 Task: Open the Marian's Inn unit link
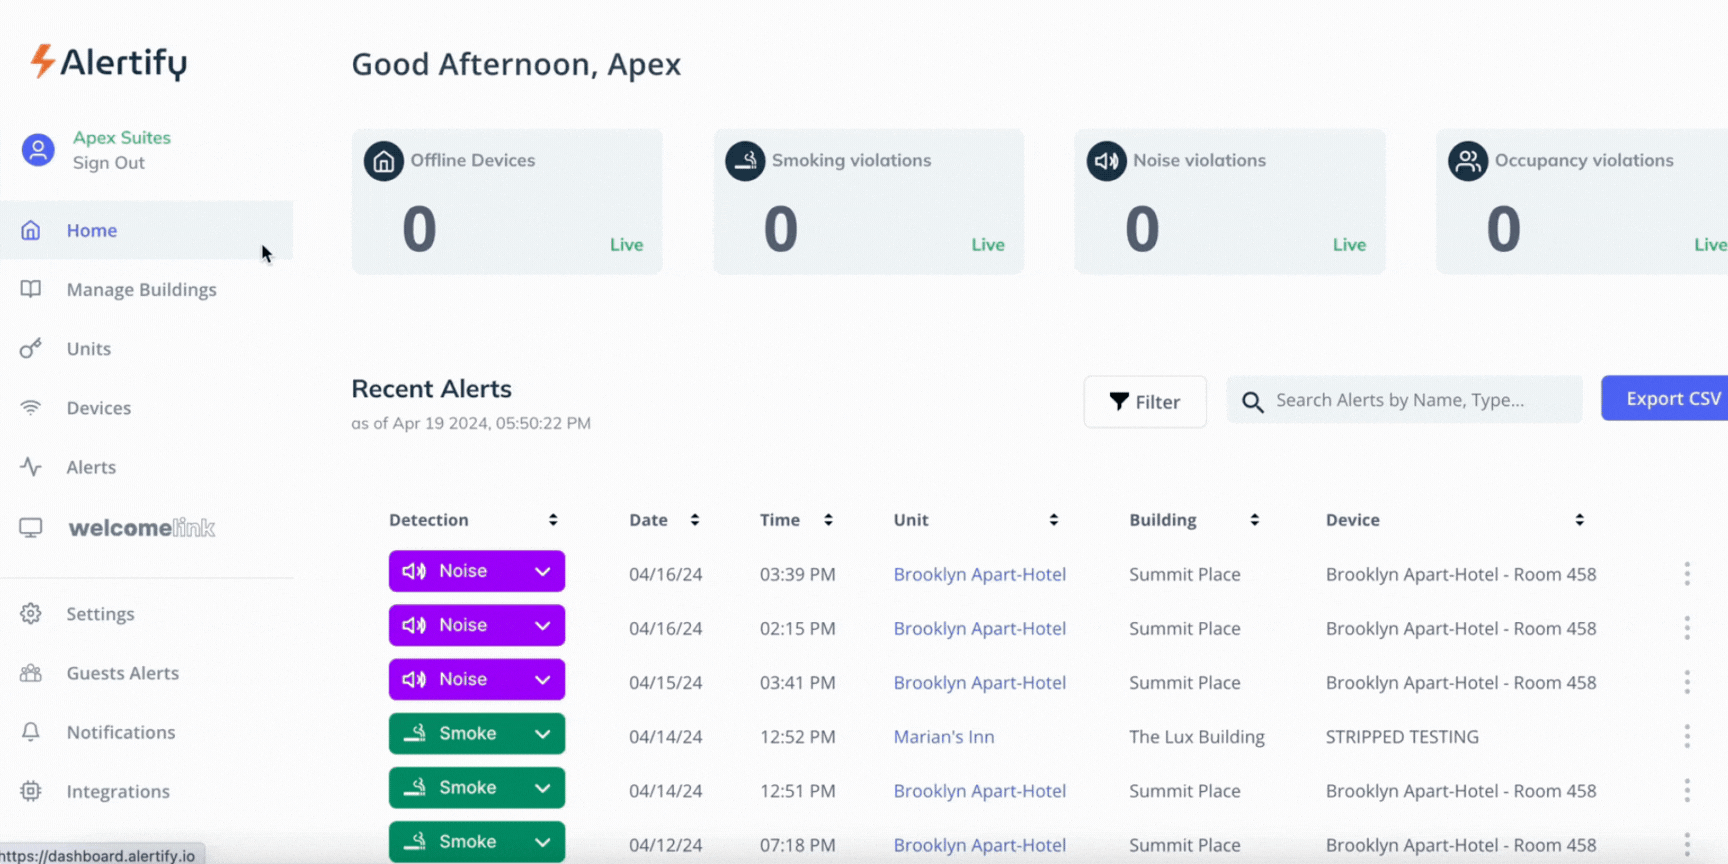pyautogui.click(x=943, y=737)
